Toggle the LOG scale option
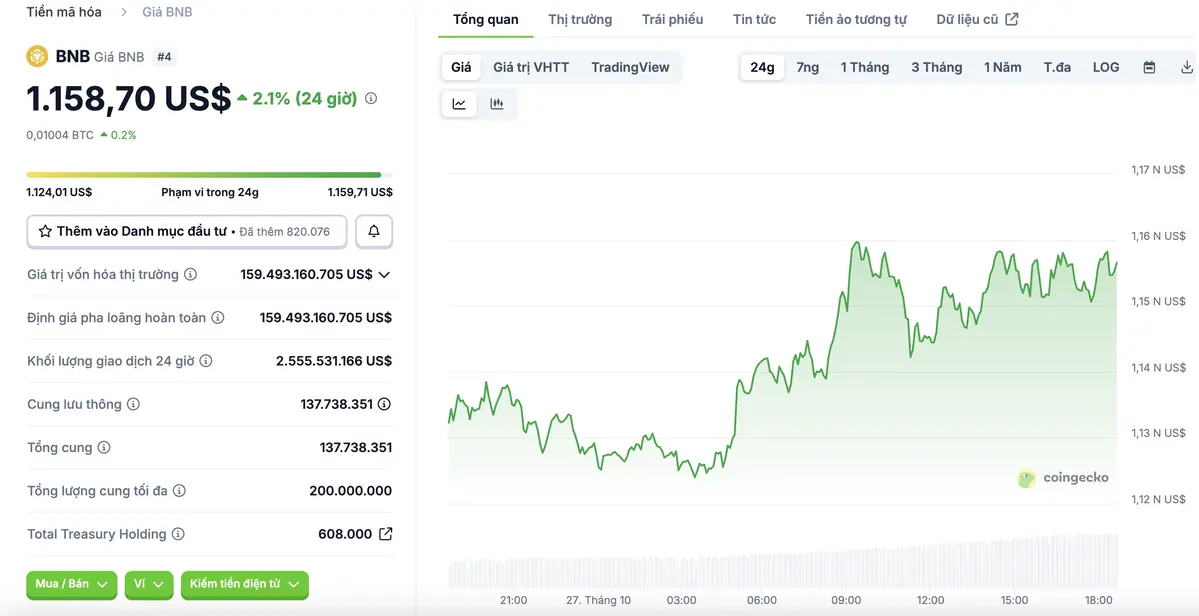Viewport: 1199px width, 616px height. tap(1106, 67)
